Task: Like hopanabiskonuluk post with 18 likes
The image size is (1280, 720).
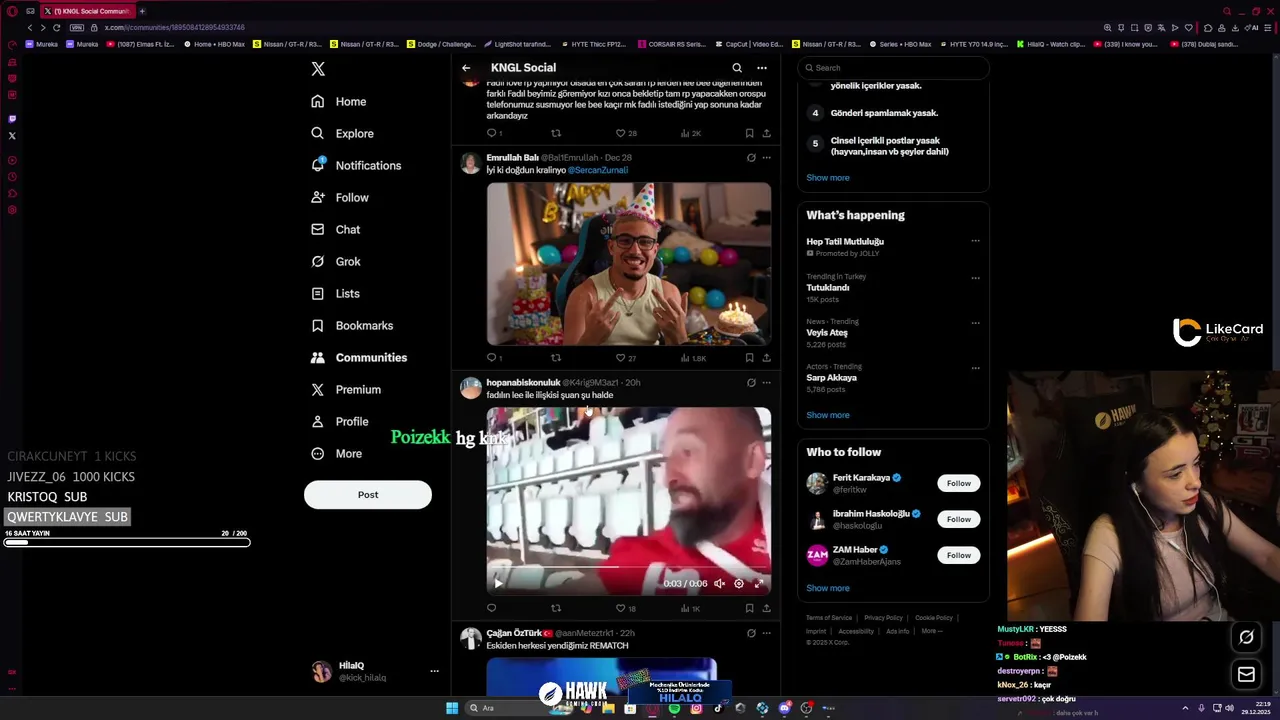Action: pos(626,608)
